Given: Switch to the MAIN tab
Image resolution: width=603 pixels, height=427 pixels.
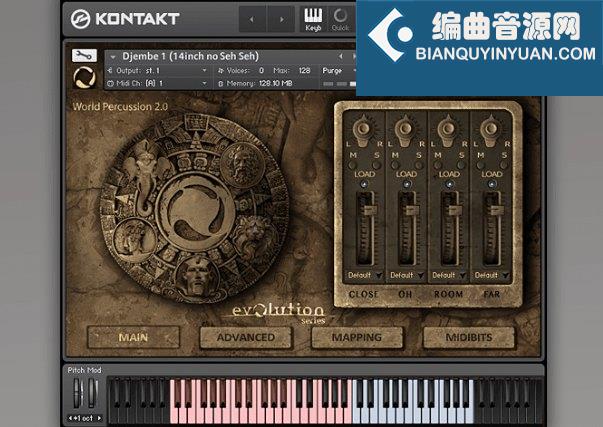Looking at the screenshot, I should click(x=133, y=337).
